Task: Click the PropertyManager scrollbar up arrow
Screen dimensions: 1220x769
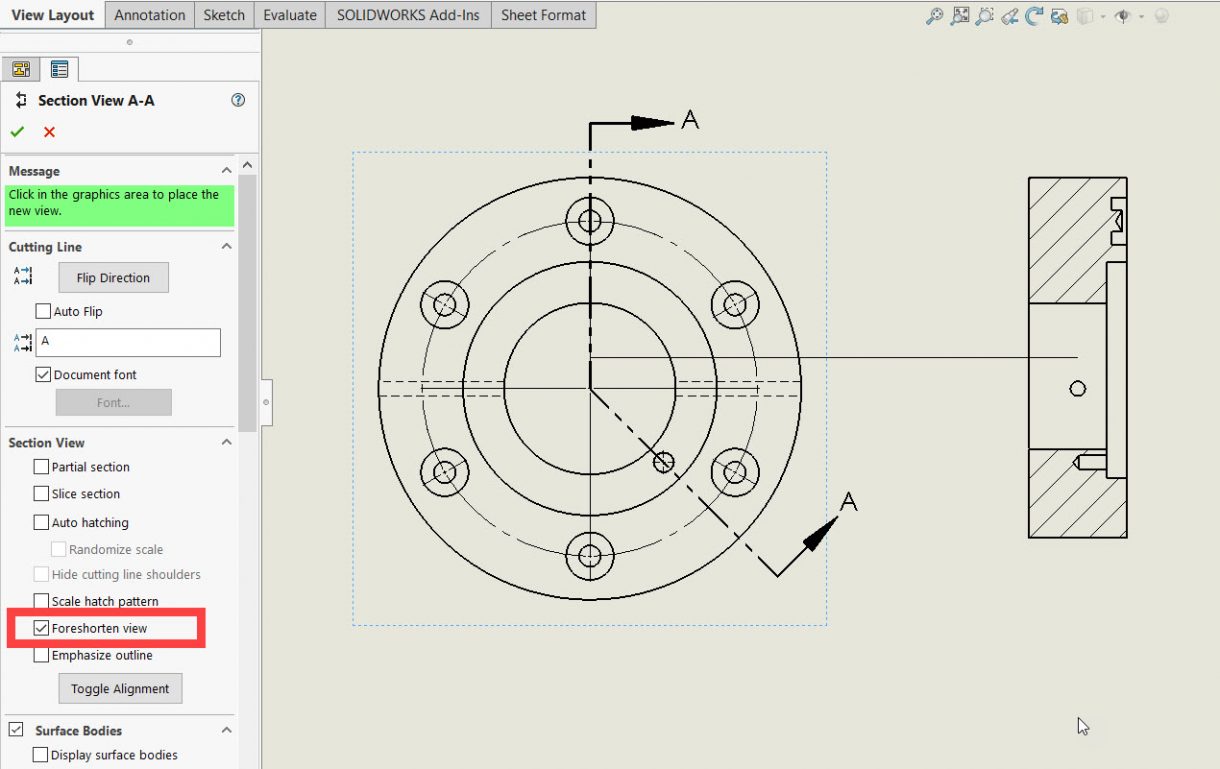Action: pos(248,166)
